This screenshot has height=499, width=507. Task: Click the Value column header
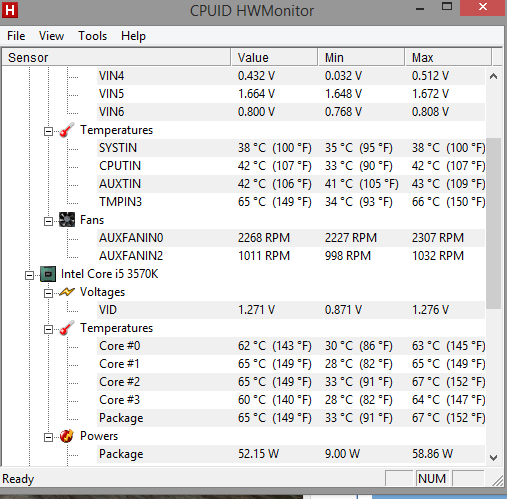click(274, 57)
